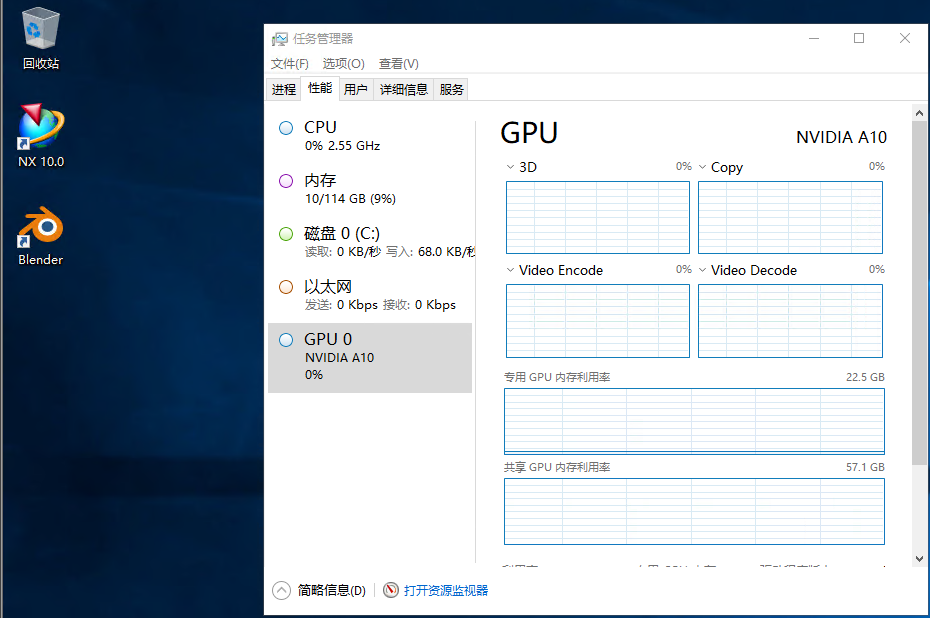This screenshot has height=618, width=930.
Task: Click the NVIDIA A10 header label
Action: tap(841, 138)
